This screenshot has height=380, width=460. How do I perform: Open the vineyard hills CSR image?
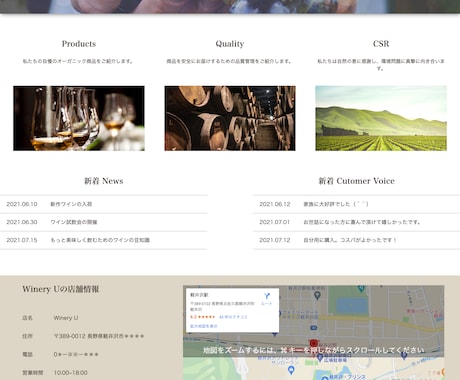[x=381, y=118]
